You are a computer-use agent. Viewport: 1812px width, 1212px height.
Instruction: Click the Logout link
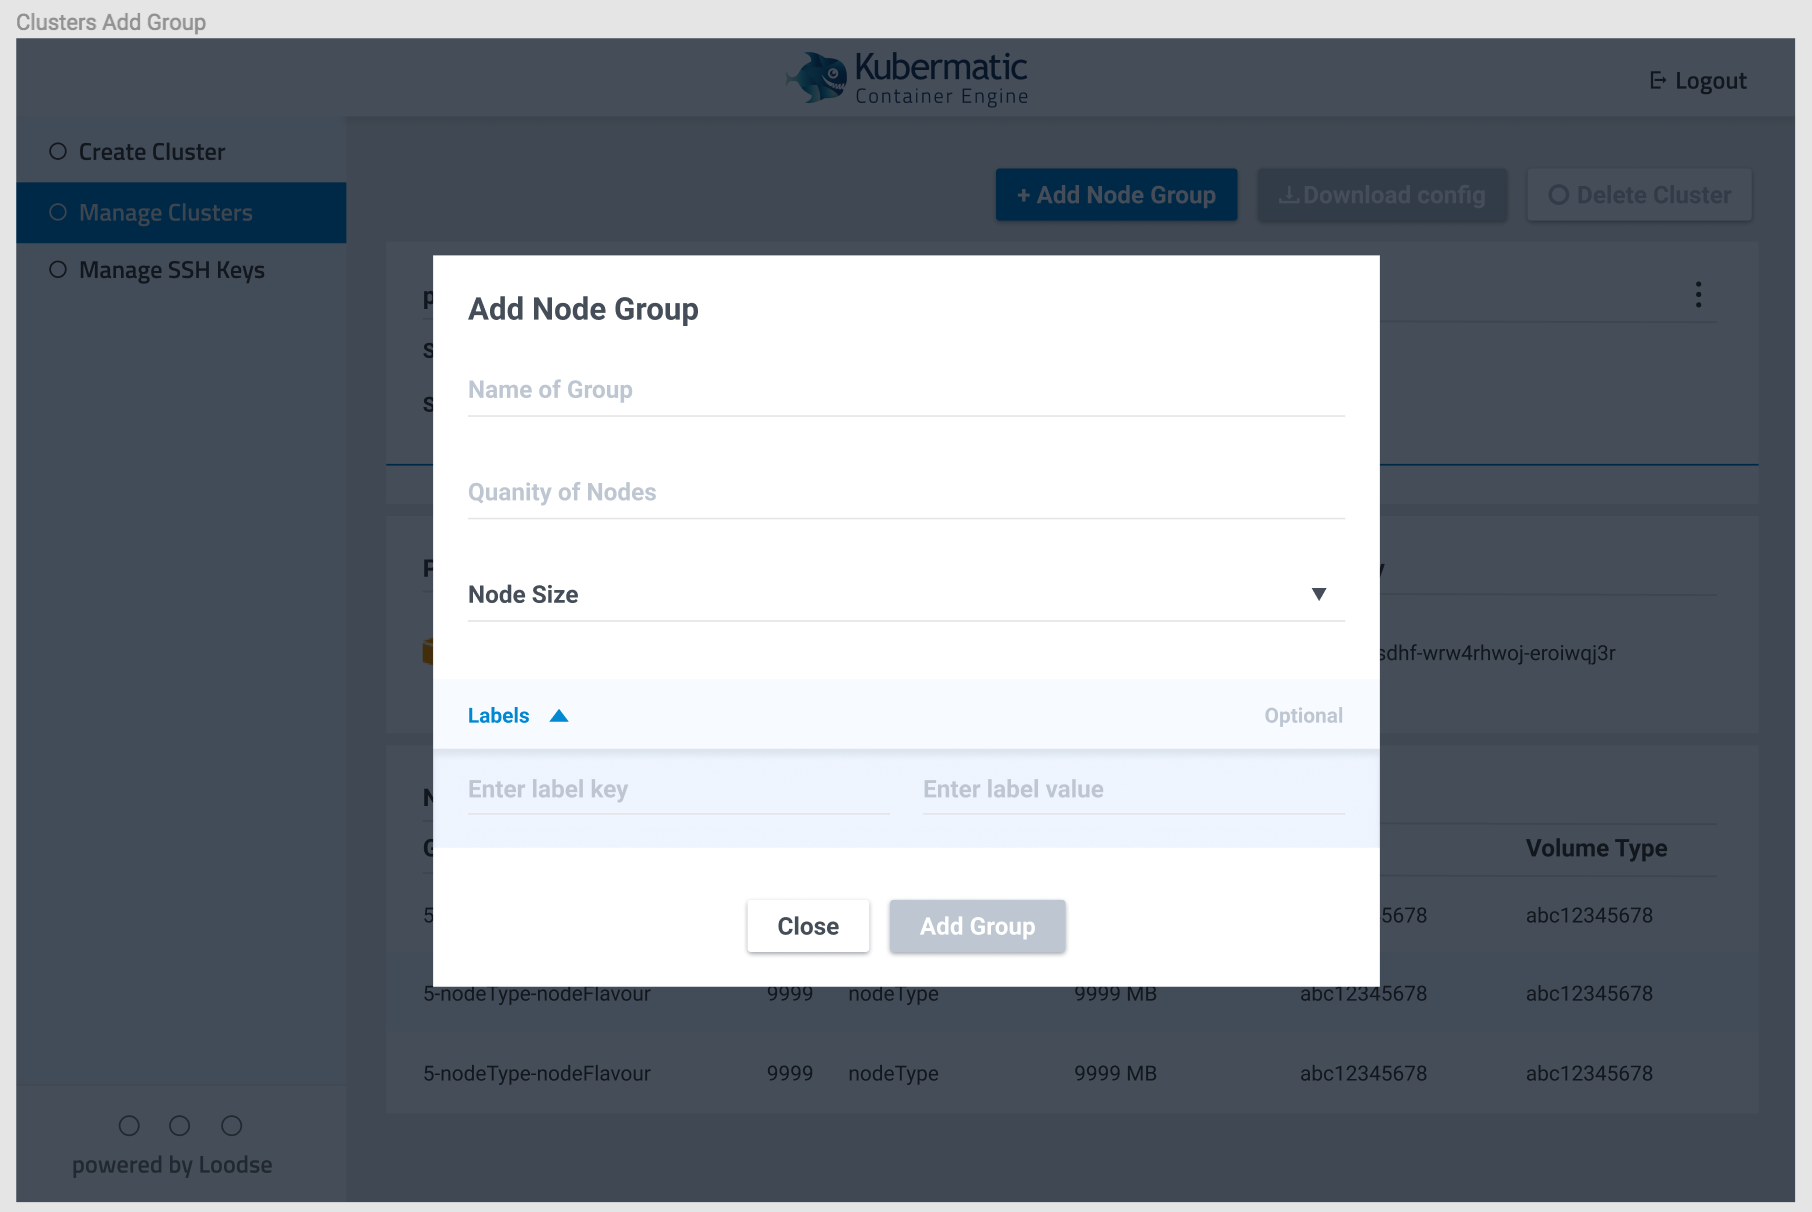point(1698,81)
